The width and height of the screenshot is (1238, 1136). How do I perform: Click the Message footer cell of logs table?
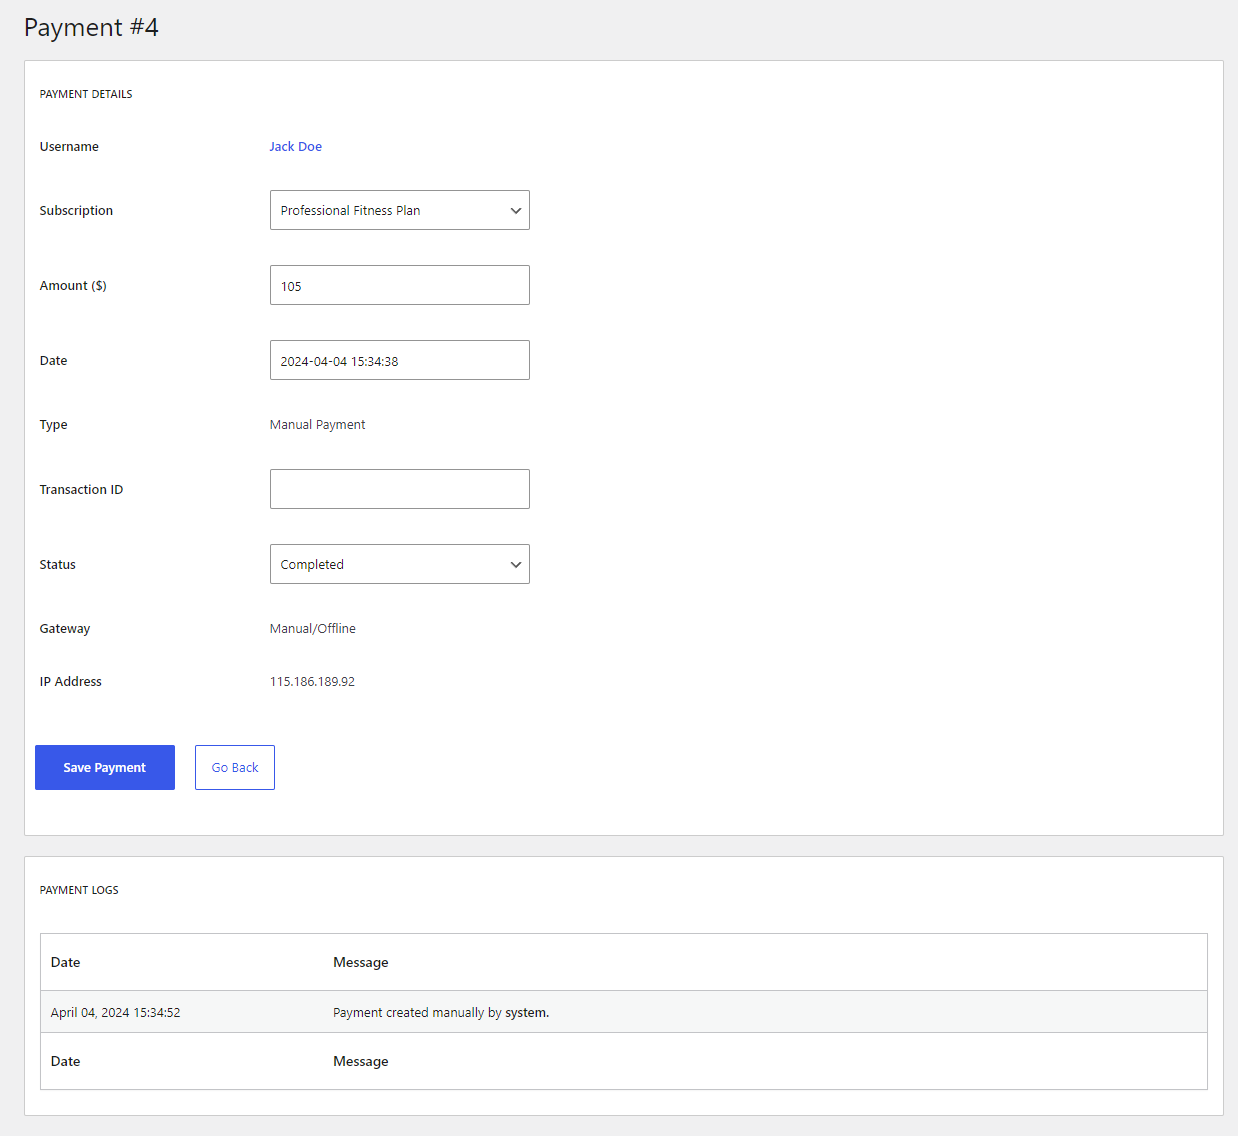361,1061
